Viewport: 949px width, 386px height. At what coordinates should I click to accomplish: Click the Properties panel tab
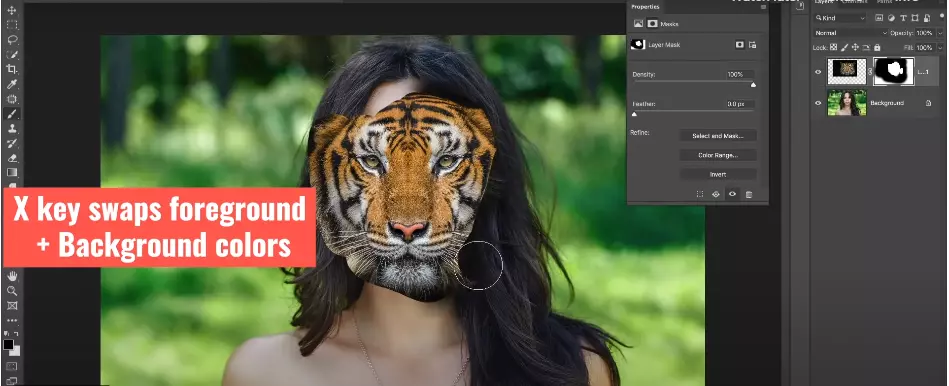[645, 7]
